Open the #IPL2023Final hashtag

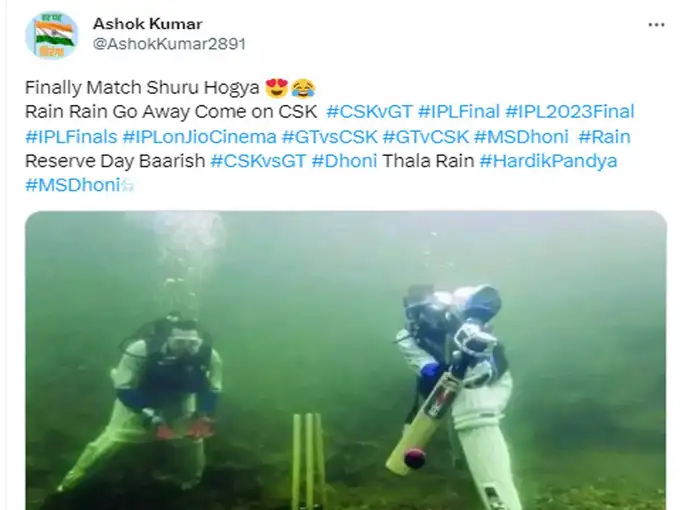pyautogui.click(x=570, y=112)
